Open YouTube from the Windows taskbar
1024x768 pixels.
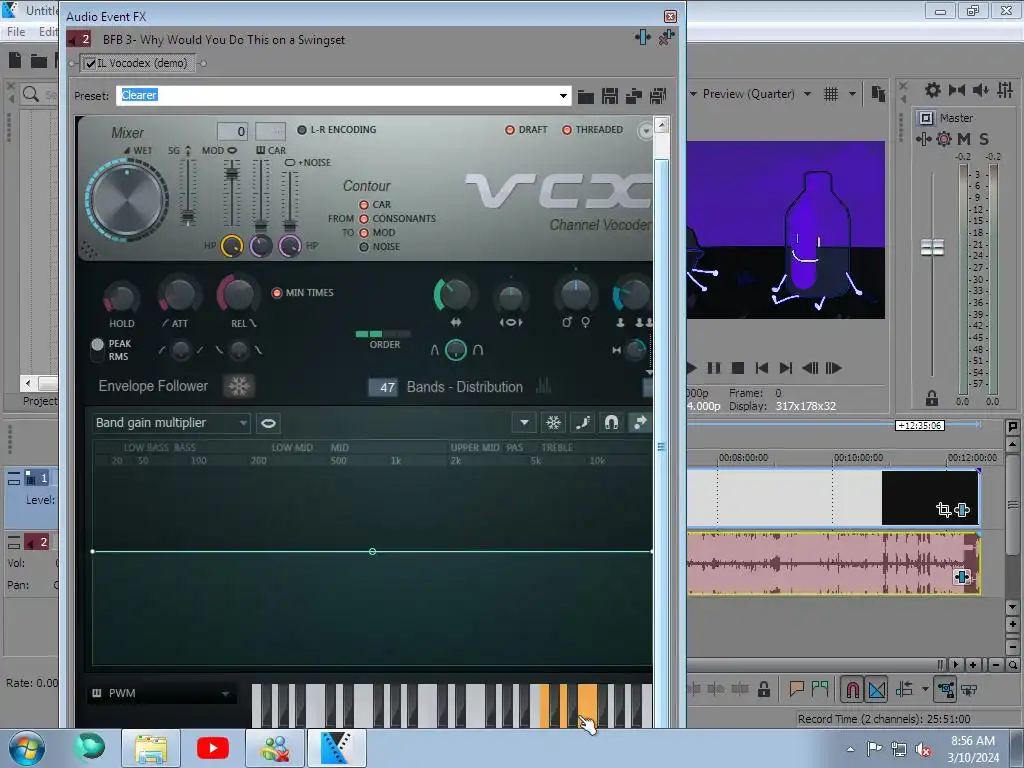[x=213, y=748]
